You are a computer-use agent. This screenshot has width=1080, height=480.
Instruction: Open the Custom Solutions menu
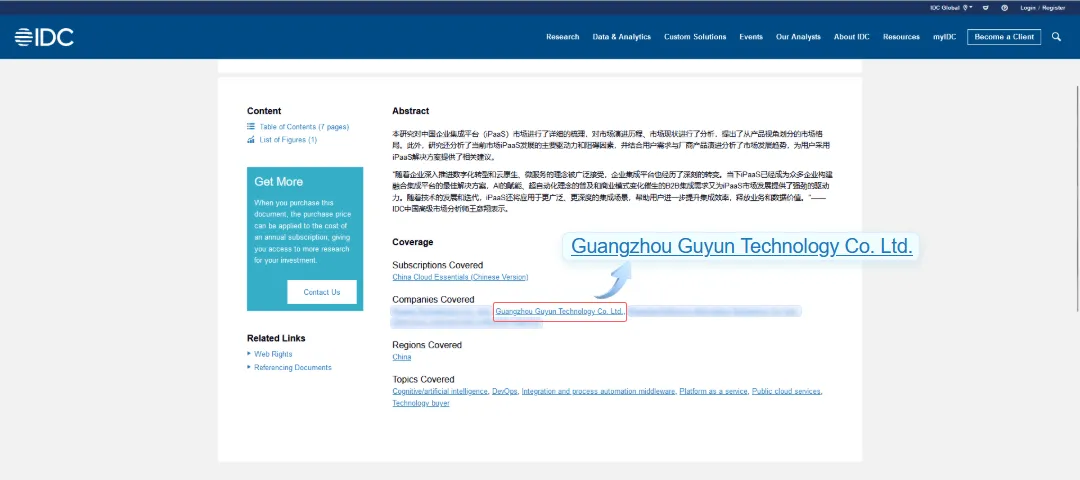(x=695, y=37)
